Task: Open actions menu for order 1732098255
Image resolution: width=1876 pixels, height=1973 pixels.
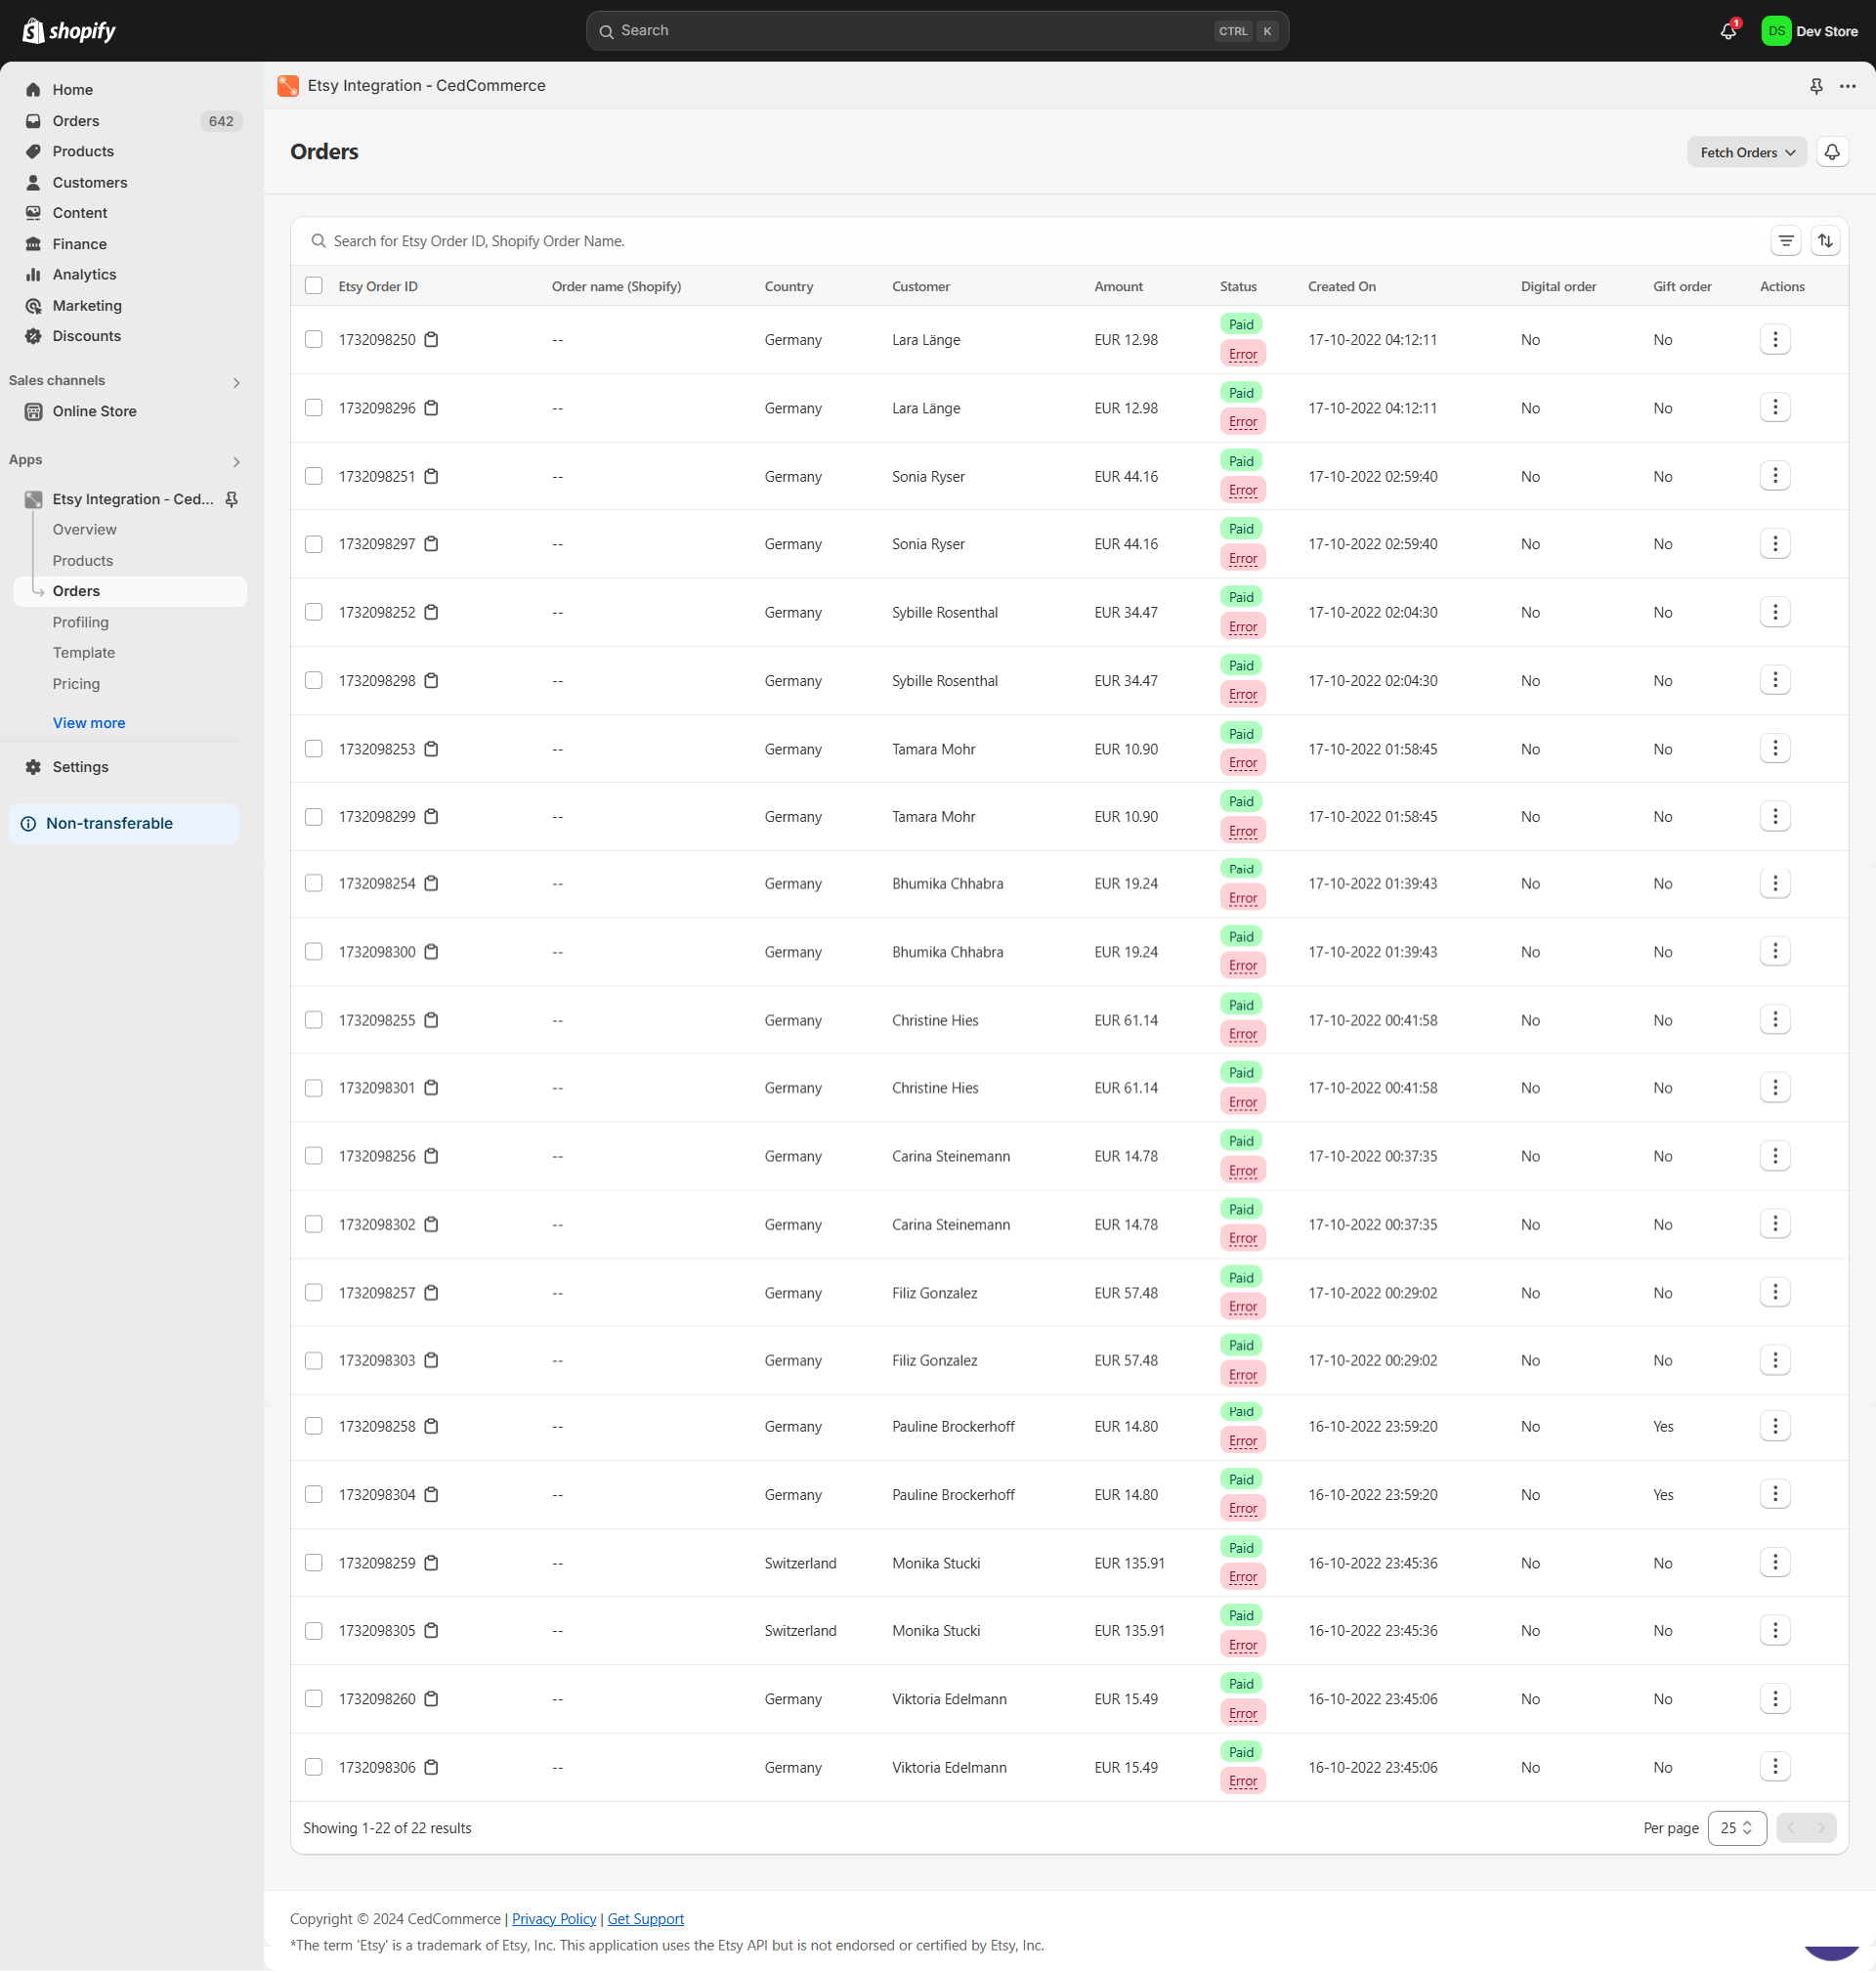Action: pyautogui.click(x=1775, y=1020)
